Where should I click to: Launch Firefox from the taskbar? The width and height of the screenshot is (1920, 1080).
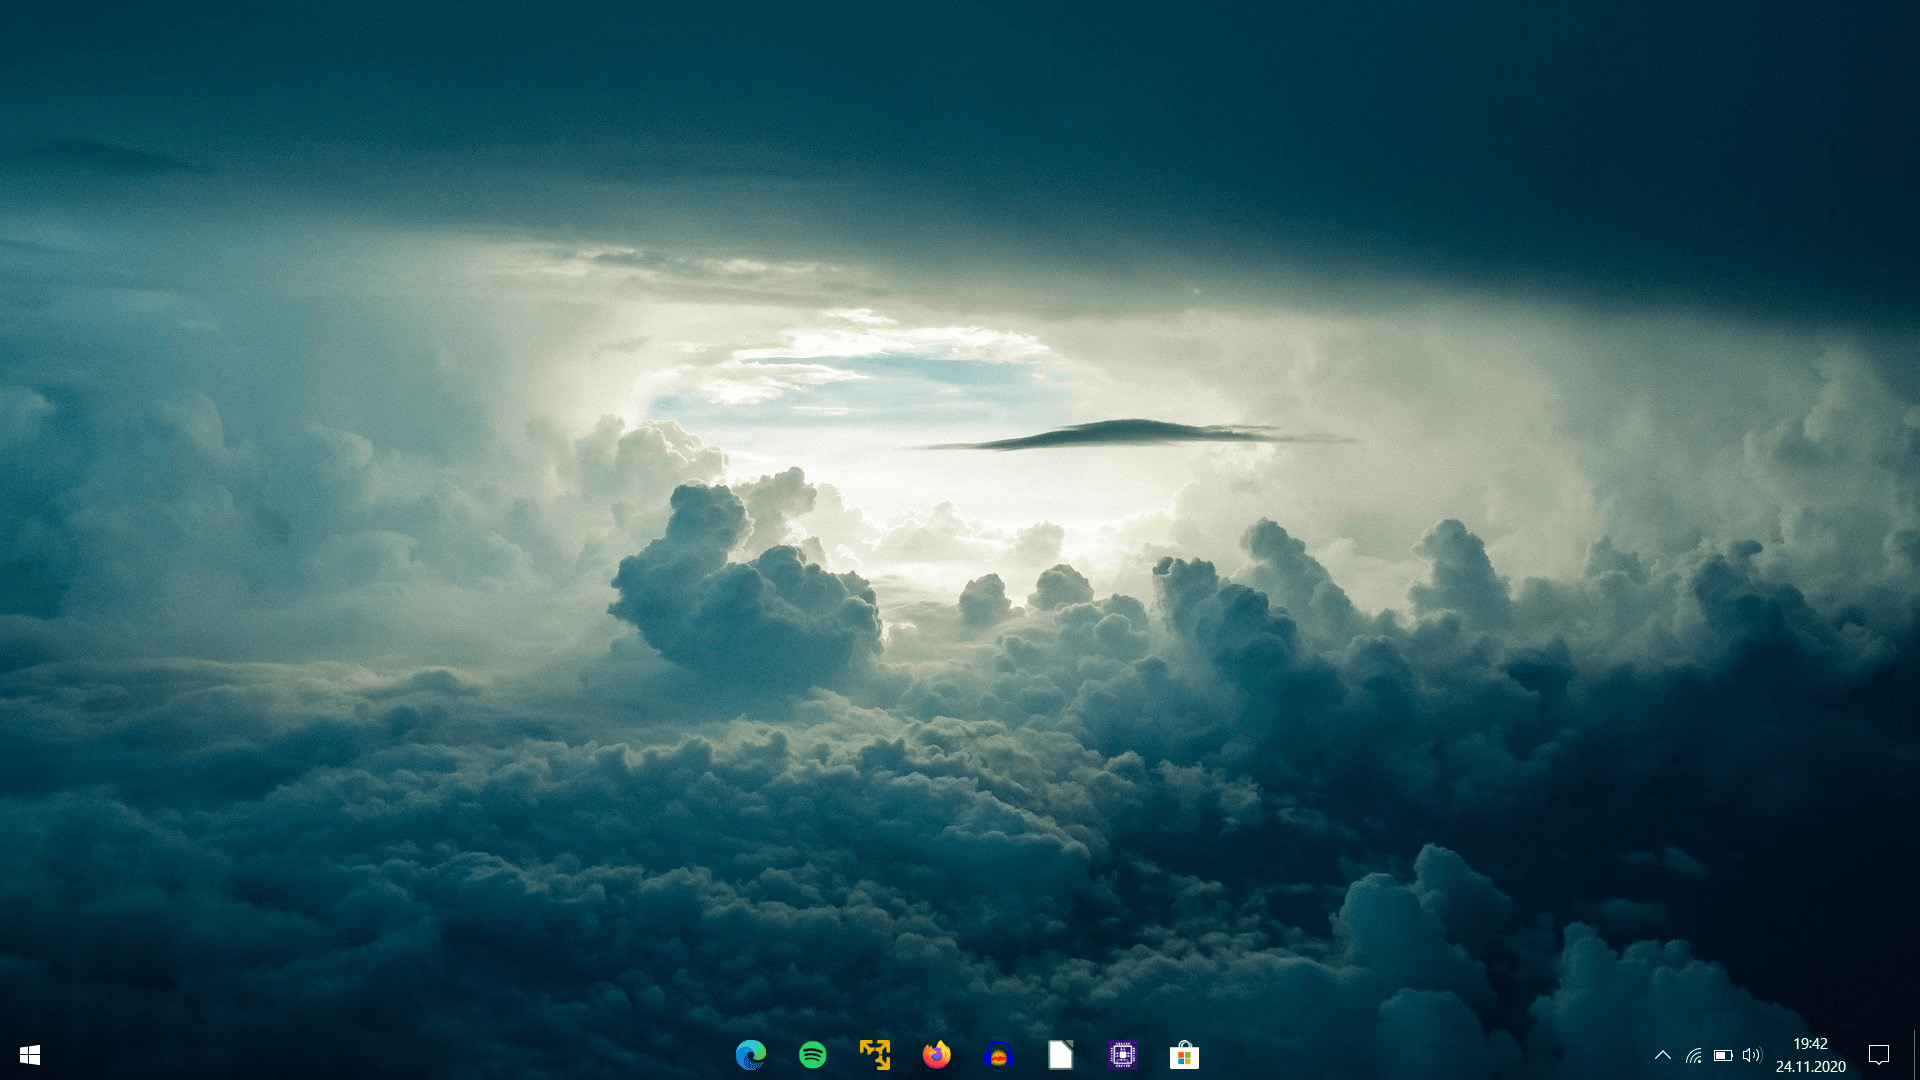pyautogui.click(x=936, y=1055)
